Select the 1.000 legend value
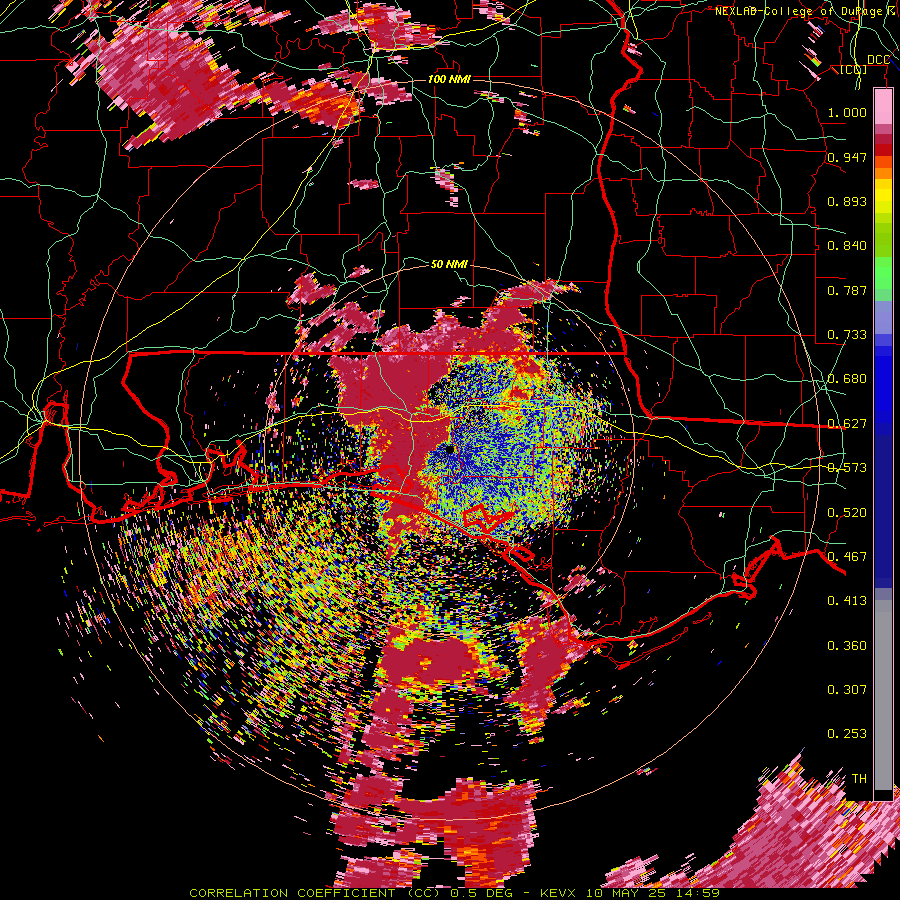The image size is (900, 900). [847, 112]
